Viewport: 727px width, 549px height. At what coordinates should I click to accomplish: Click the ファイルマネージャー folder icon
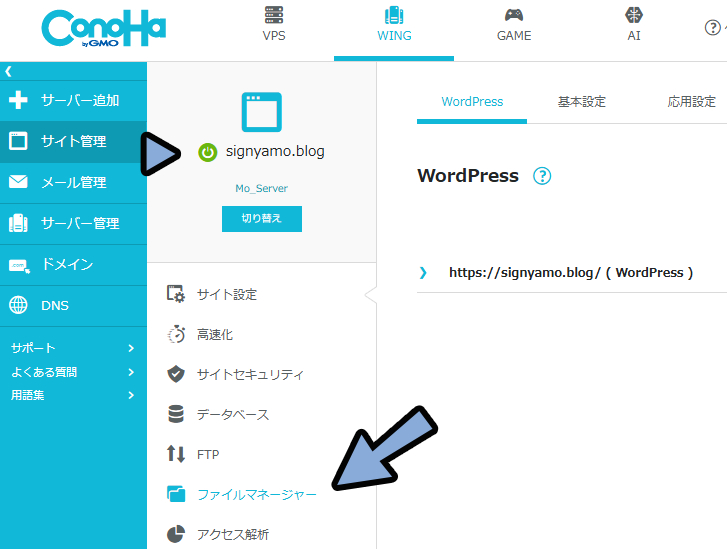[x=176, y=494]
